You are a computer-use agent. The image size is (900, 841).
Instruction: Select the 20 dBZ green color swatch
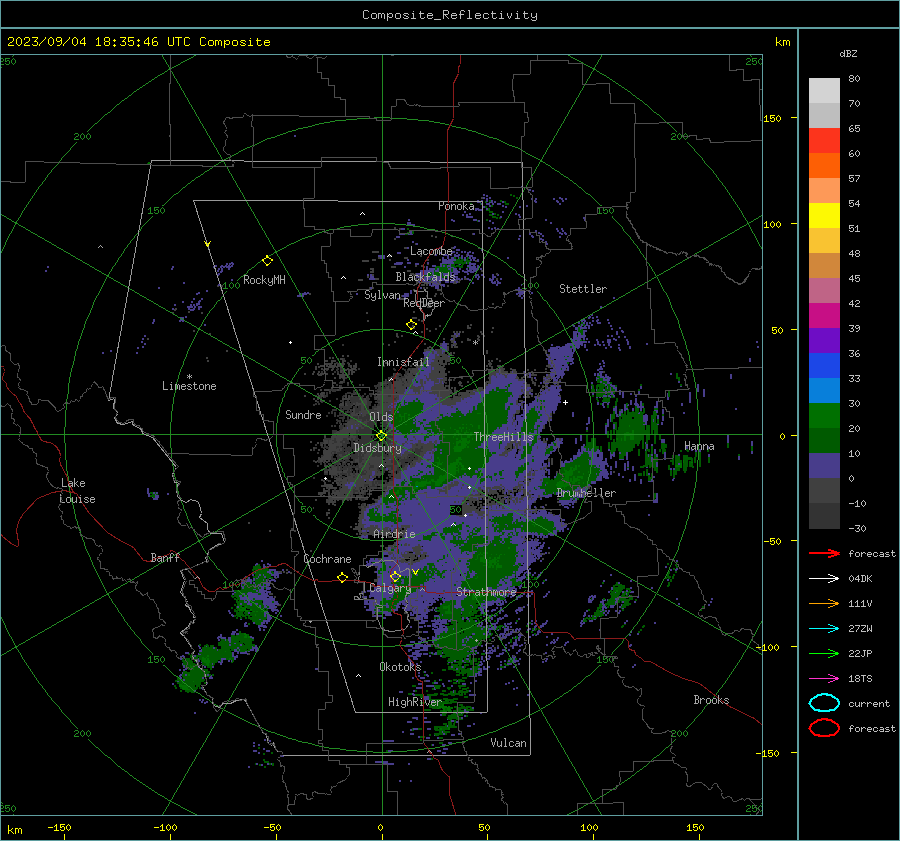824,440
